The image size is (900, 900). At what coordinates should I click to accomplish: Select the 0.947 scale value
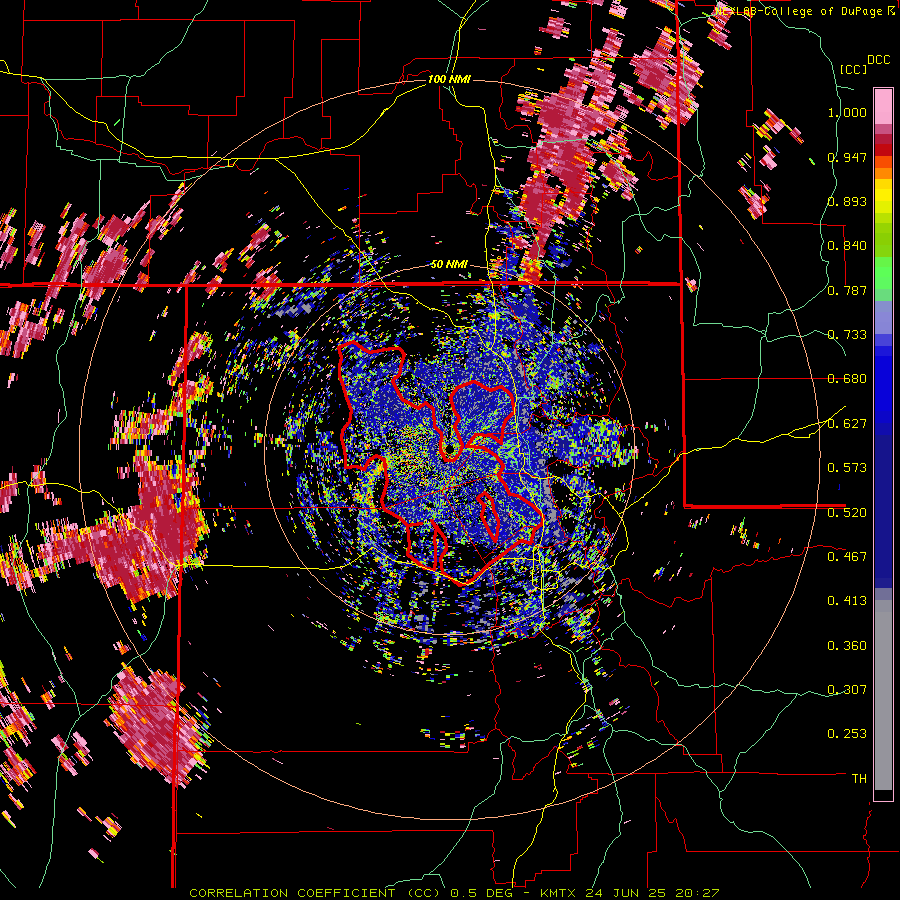pos(847,157)
